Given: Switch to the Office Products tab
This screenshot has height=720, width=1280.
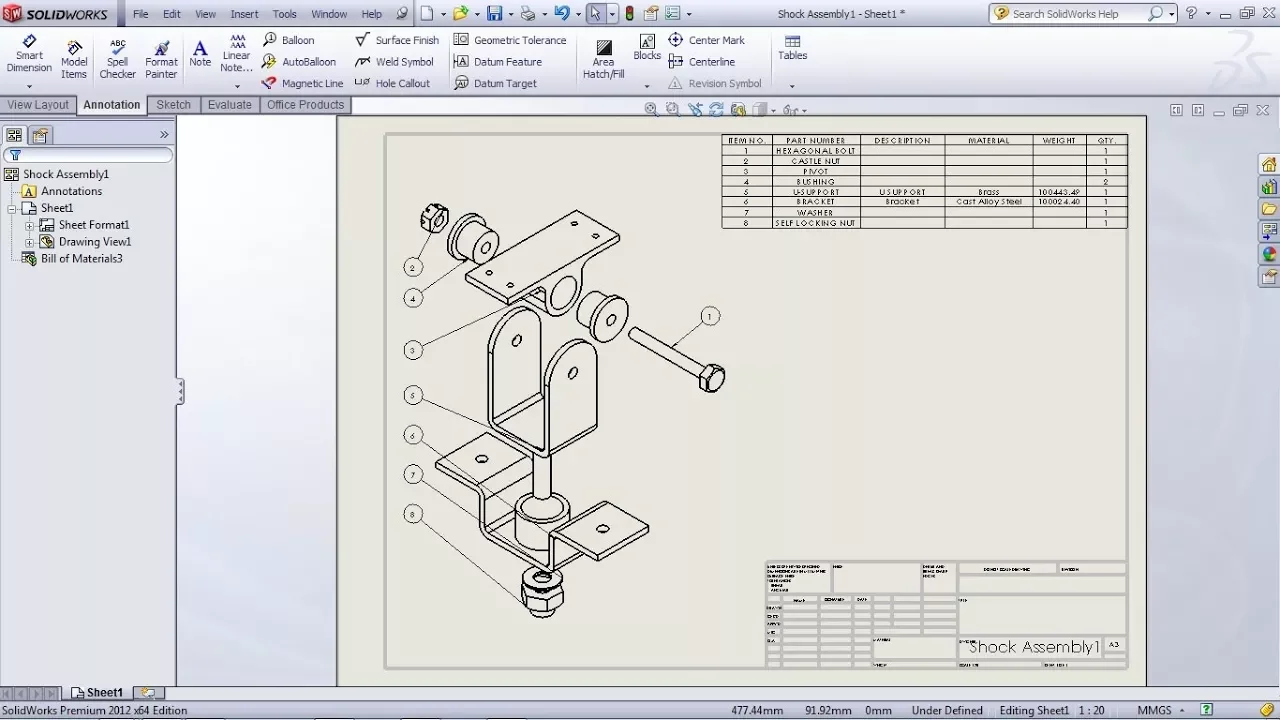Looking at the screenshot, I should click(x=305, y=105).
